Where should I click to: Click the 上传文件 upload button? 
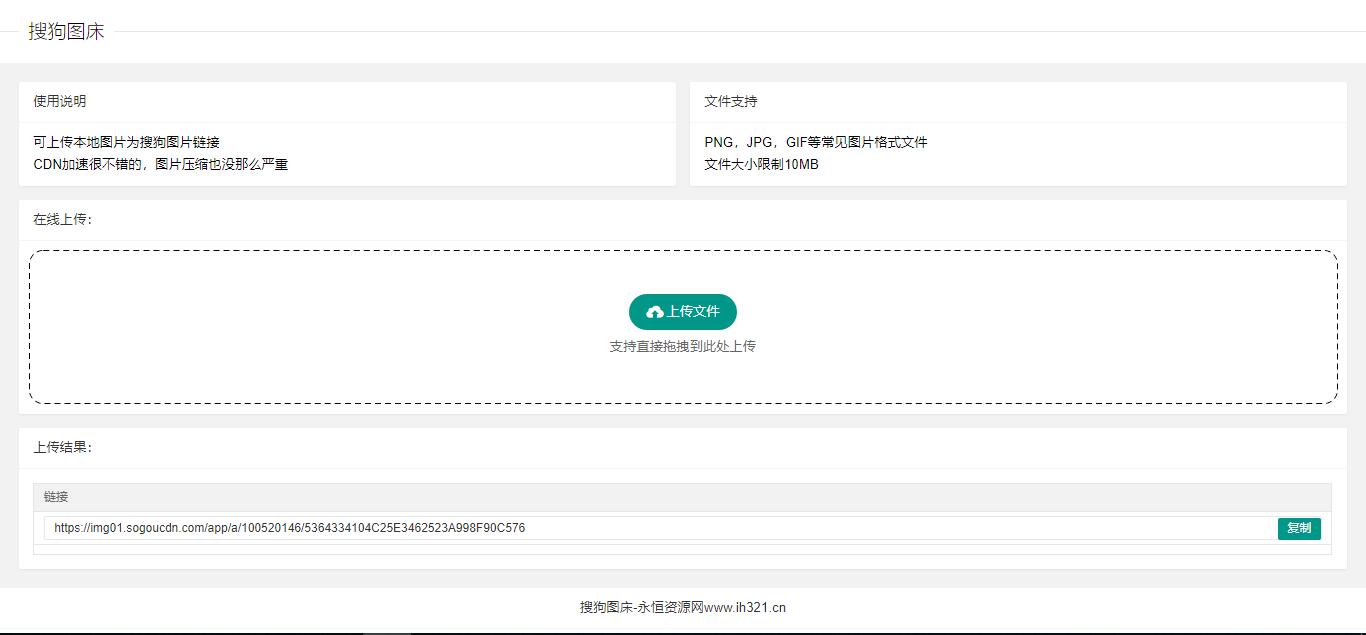(683, 312)
